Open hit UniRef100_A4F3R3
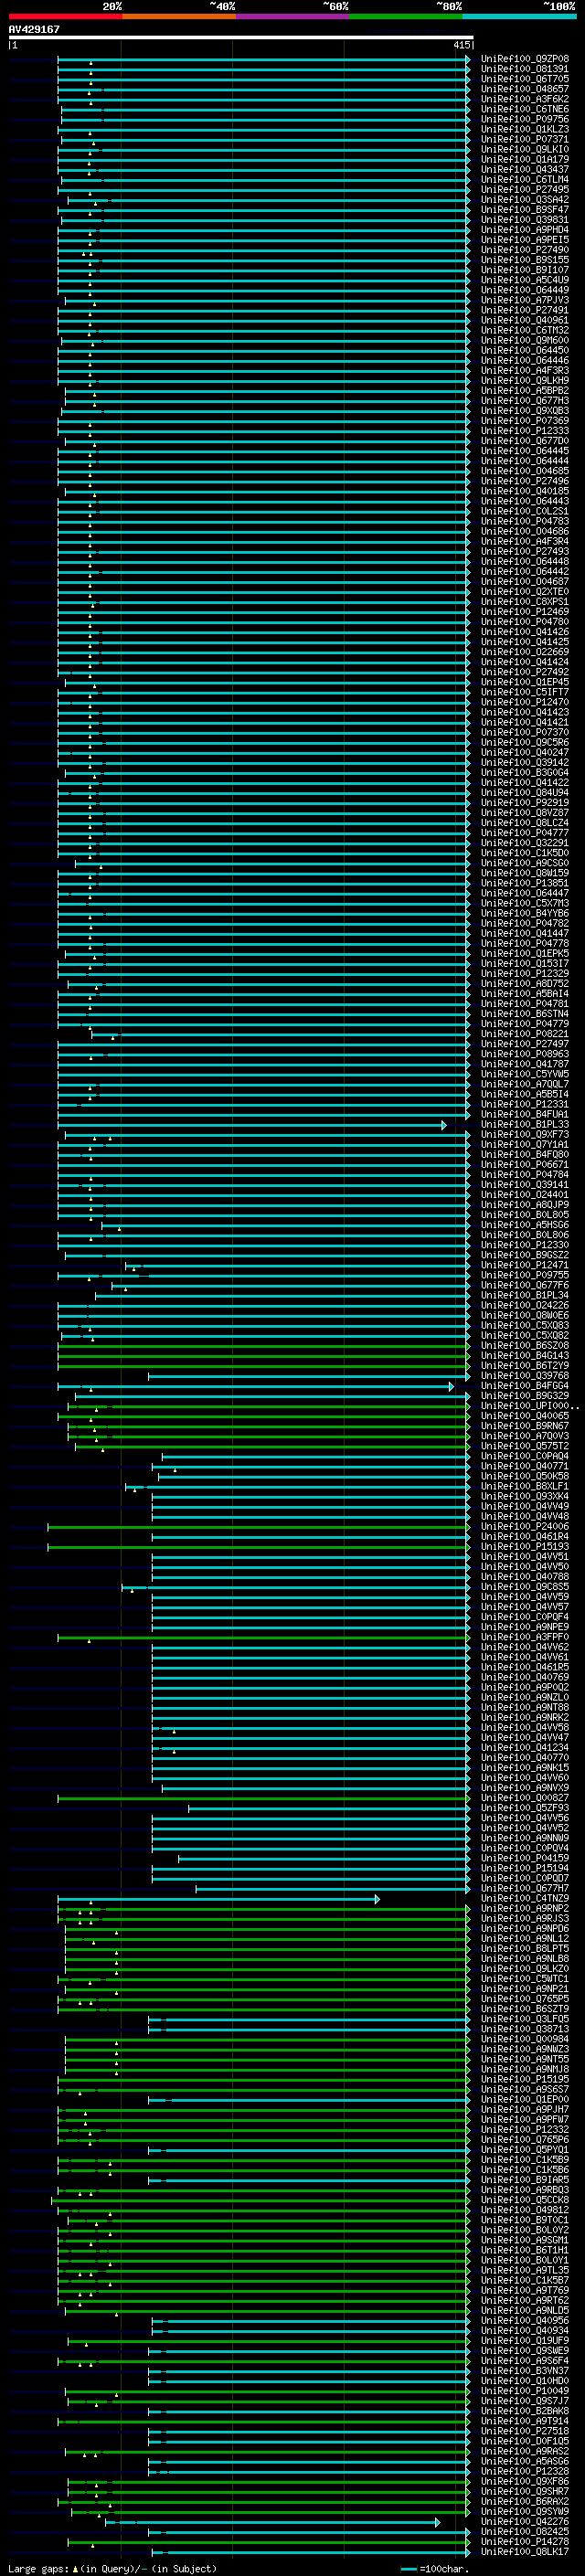 pyautogui.click(x=524, y=370)
